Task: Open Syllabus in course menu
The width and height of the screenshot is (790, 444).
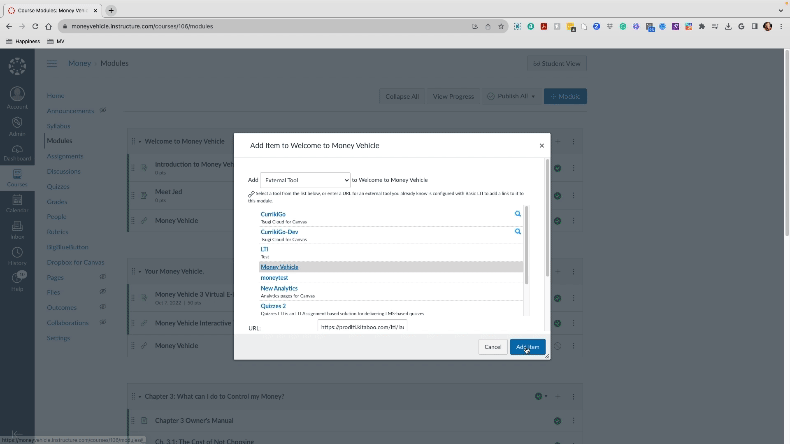Action: pyautogui.click(x=58, y=126)
